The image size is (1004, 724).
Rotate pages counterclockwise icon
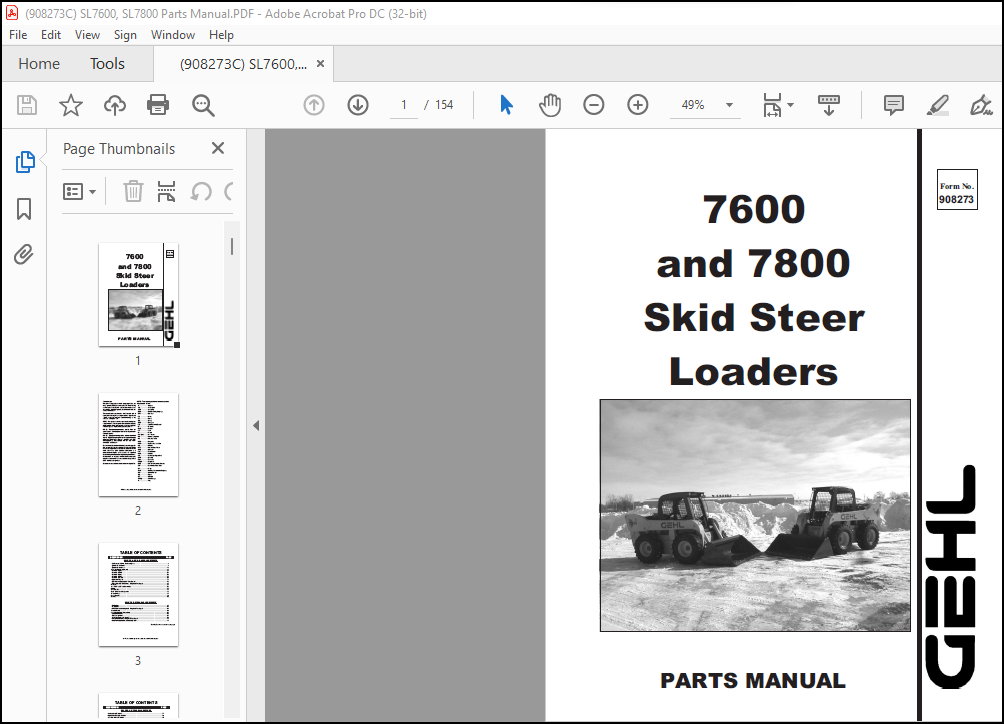tap(200, 191)
